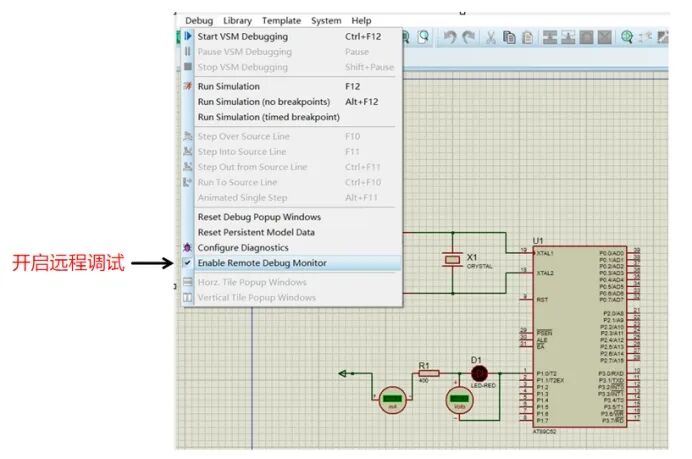Click the XTAL2 pin label on U1
This screenshot has width=692, height=459.
(545, 273)
